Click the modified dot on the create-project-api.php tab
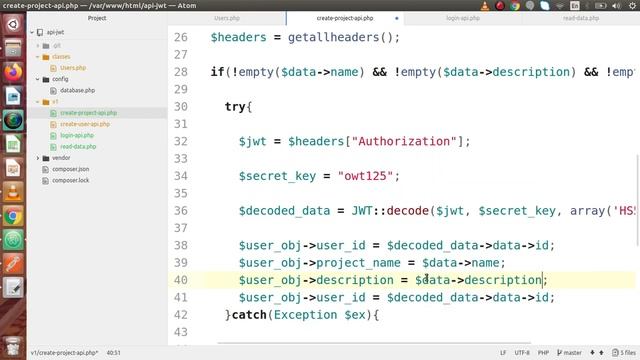 tap(397, 18)
